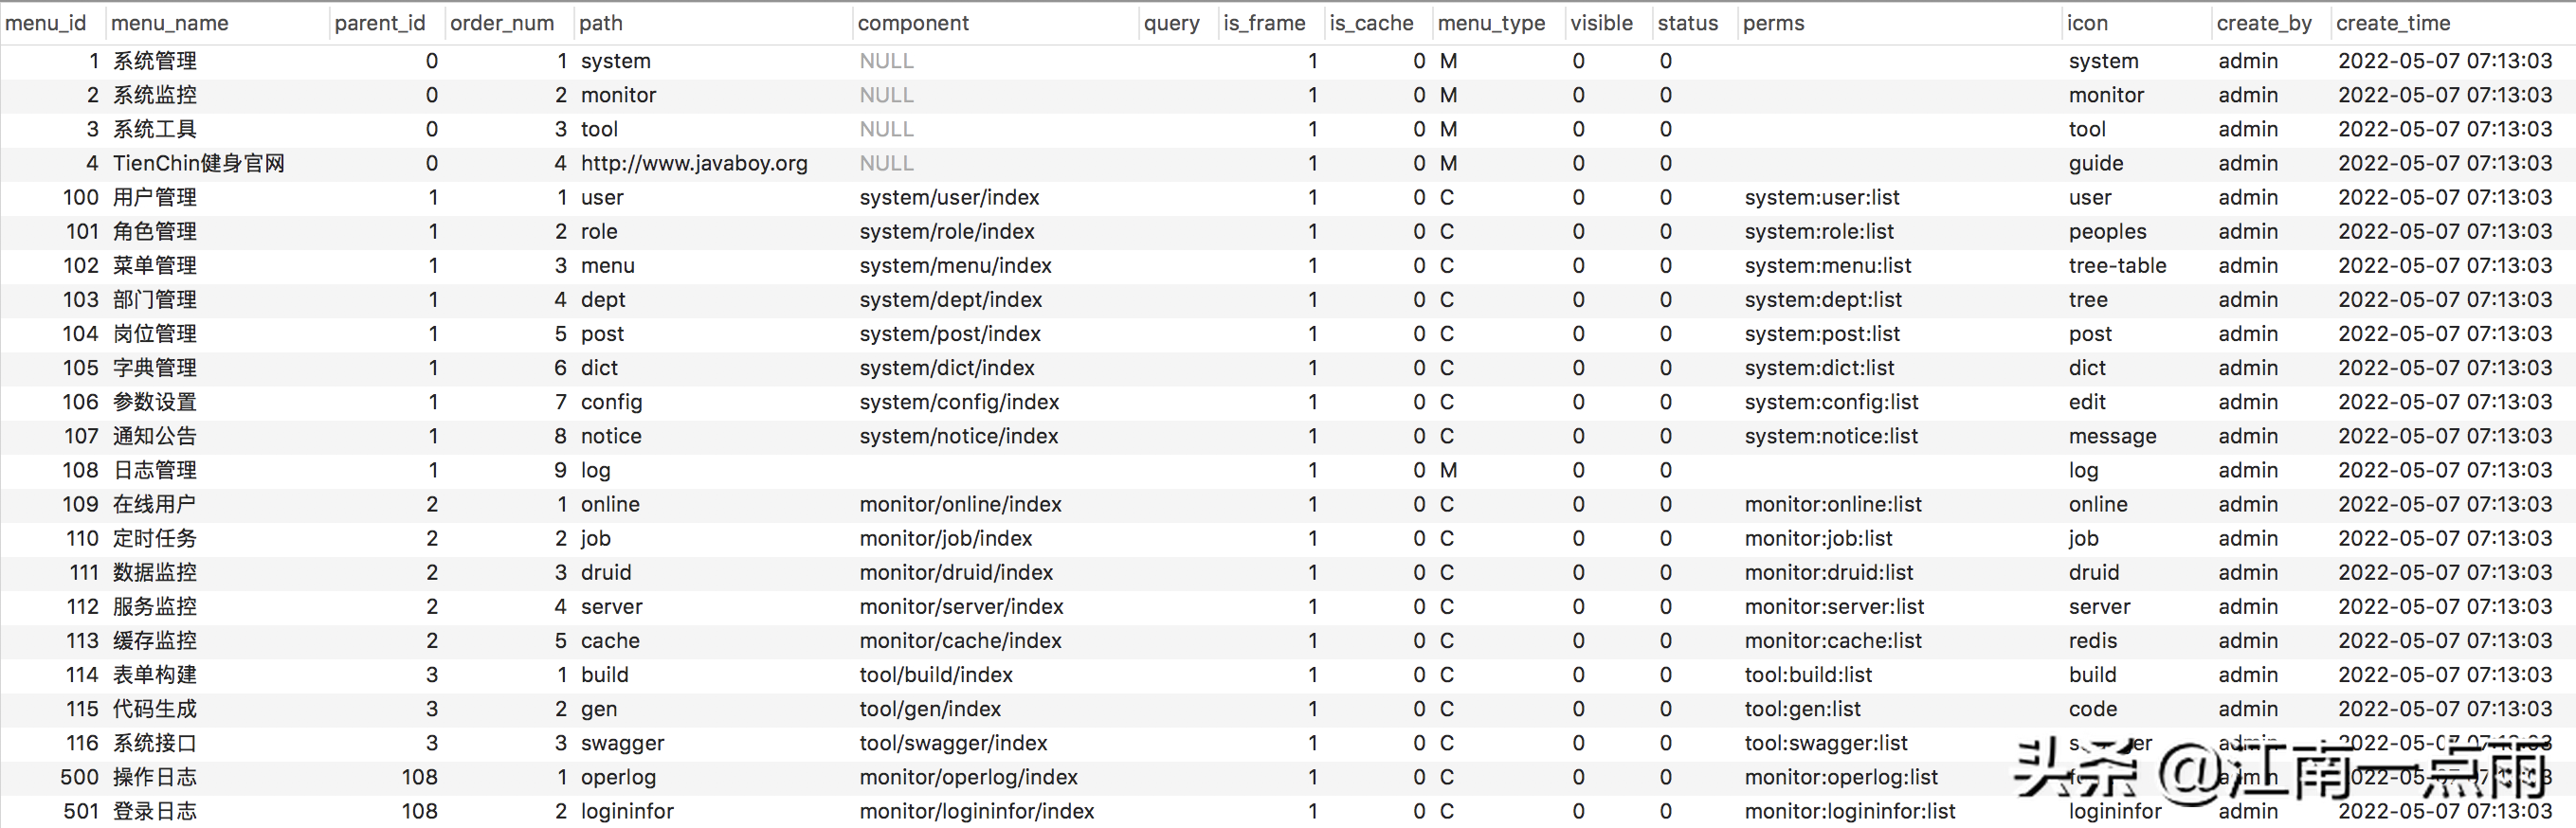Select the 登录日志 menu name cell
The height and width of the screenshot is (828, 2576).
[x=155, y=809]
